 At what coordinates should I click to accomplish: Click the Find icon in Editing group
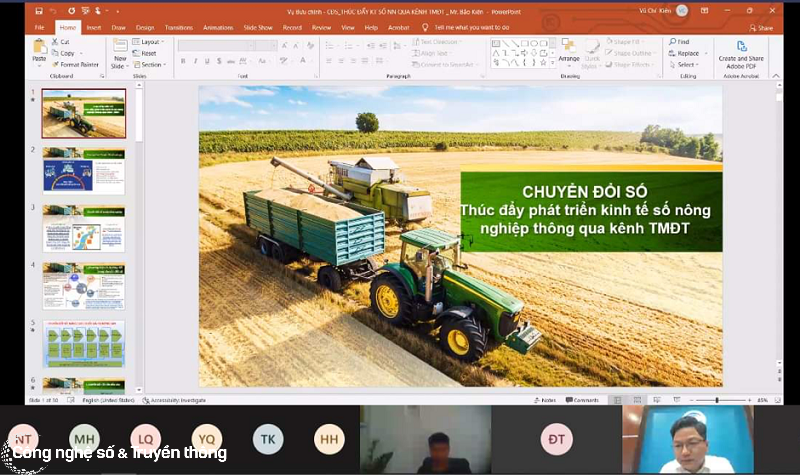coord(680,42)
